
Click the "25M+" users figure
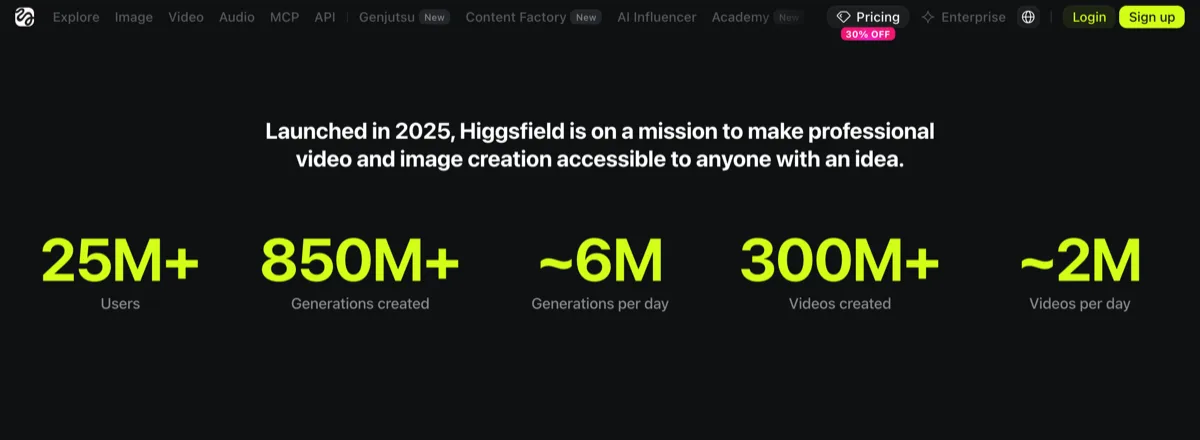pyautogui.click(x=120, y=261)
